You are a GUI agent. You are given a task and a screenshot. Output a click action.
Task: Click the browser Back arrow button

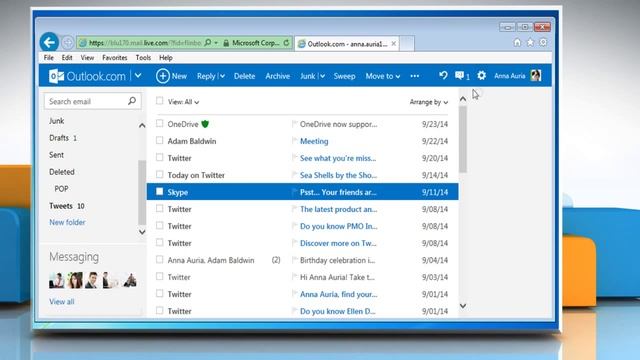click(x=49, y=42)
